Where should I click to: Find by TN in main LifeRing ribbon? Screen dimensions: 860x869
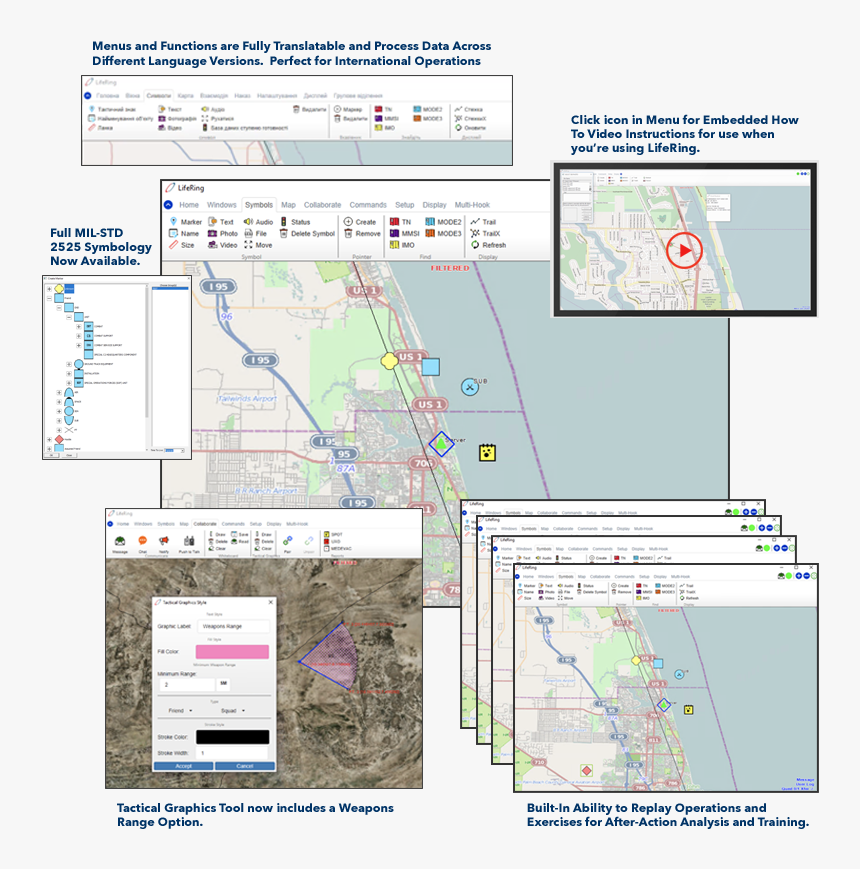pos(400,222)
